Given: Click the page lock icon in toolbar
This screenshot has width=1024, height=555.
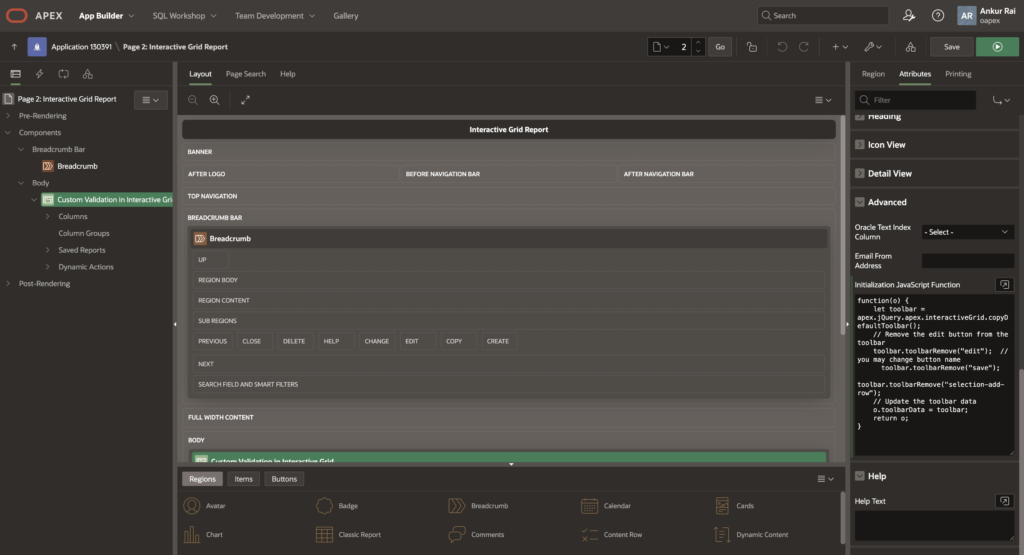Looking at the screenshot, I should (751, 47).
